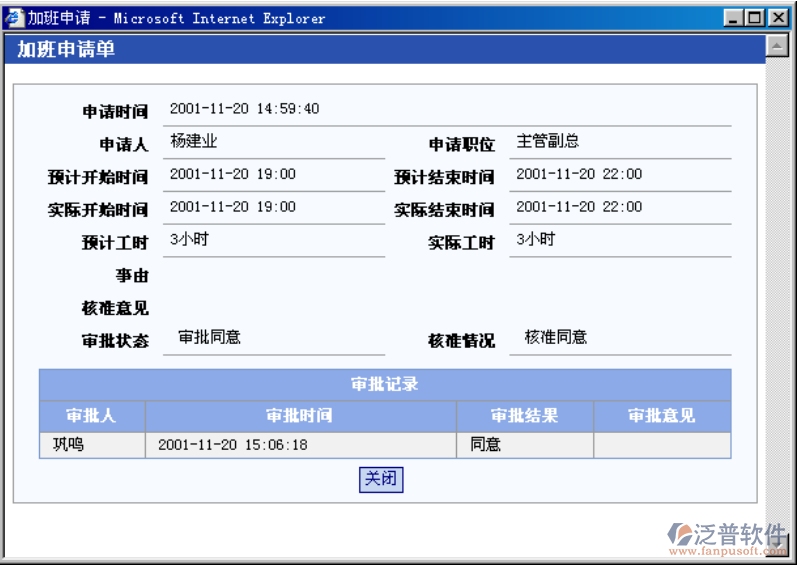Click the 预计开始时间 value 2001-11-20 19:00

coord(233,174)
